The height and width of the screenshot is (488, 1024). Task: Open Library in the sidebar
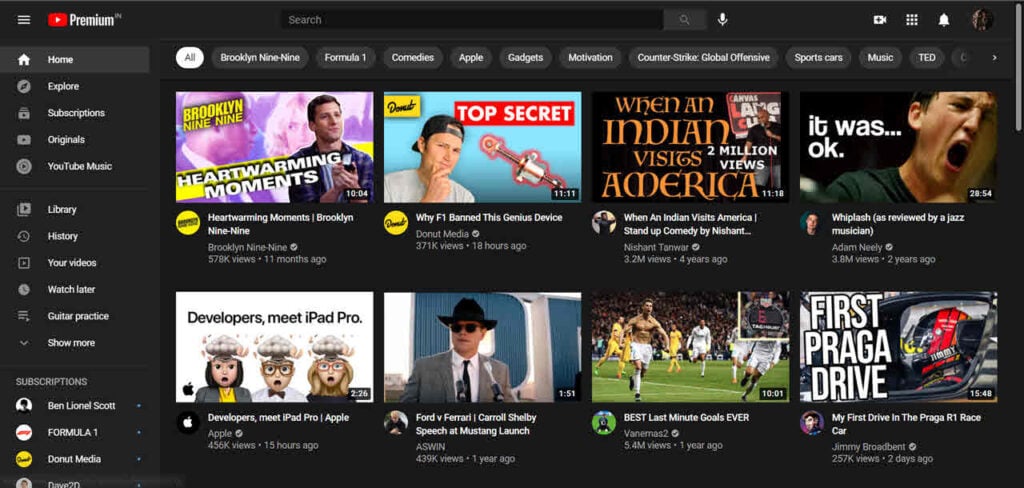74,210
